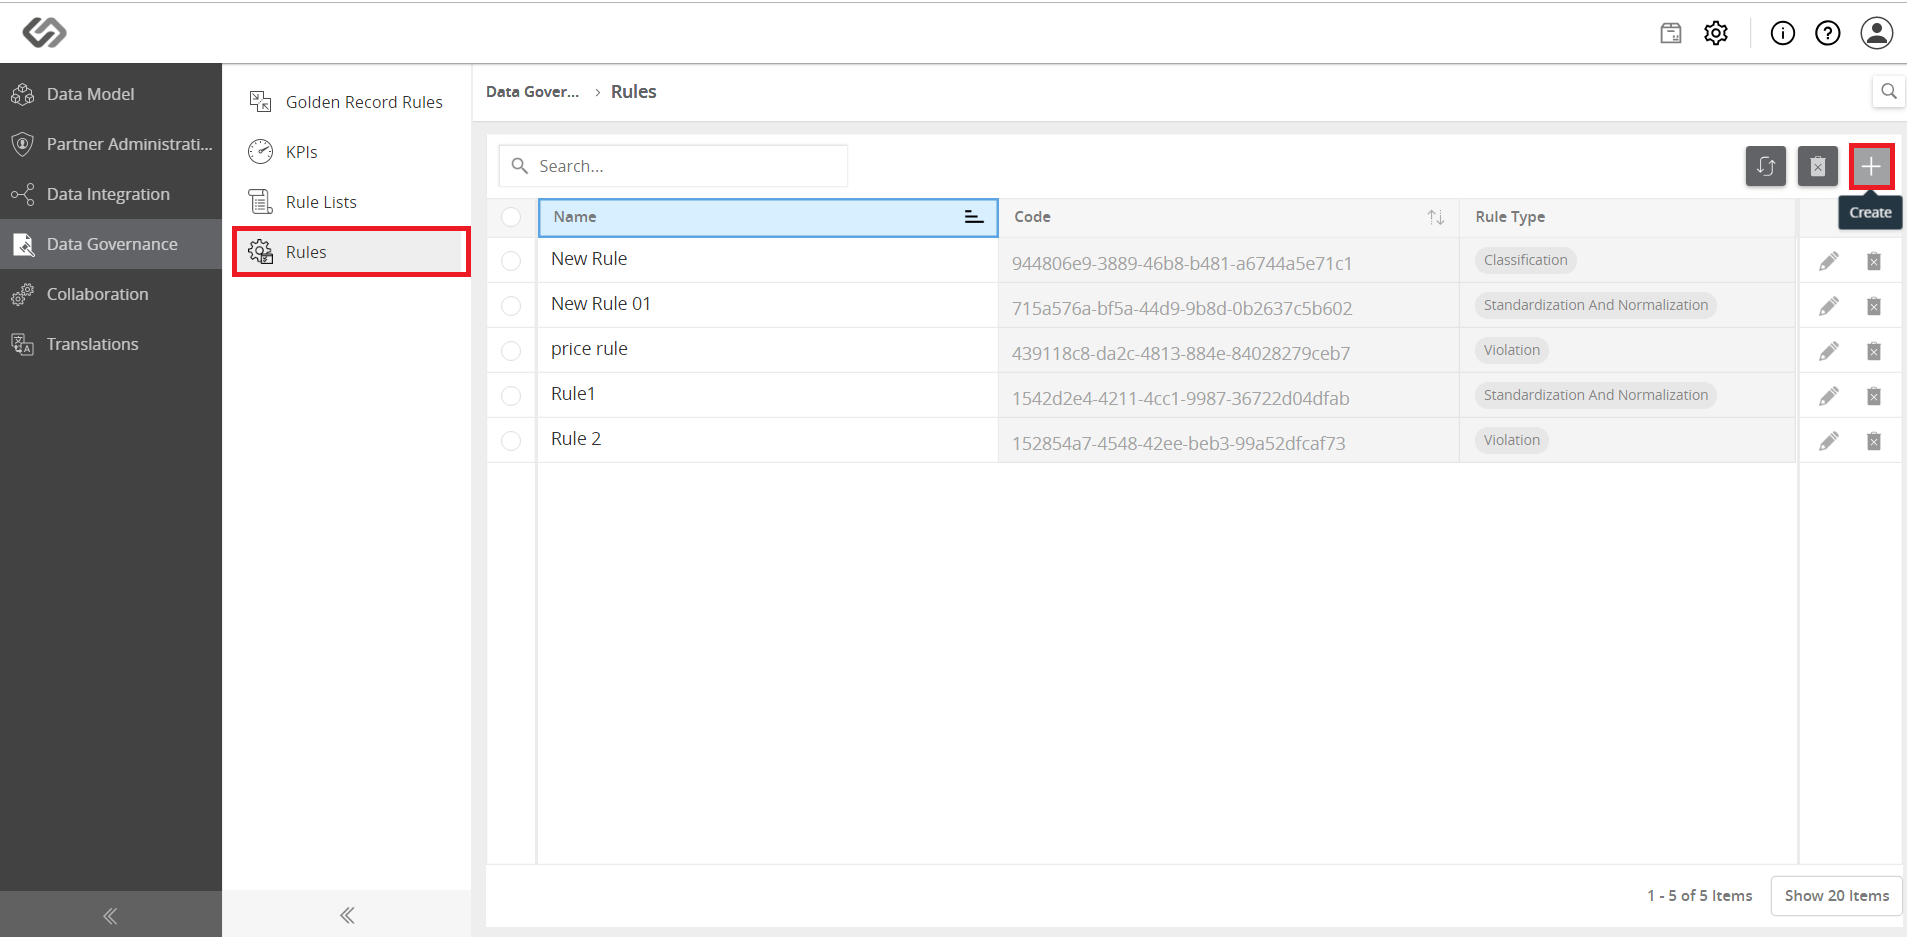Collapse the main dark sidebar
1907x937 pixels.
point(110,915)
